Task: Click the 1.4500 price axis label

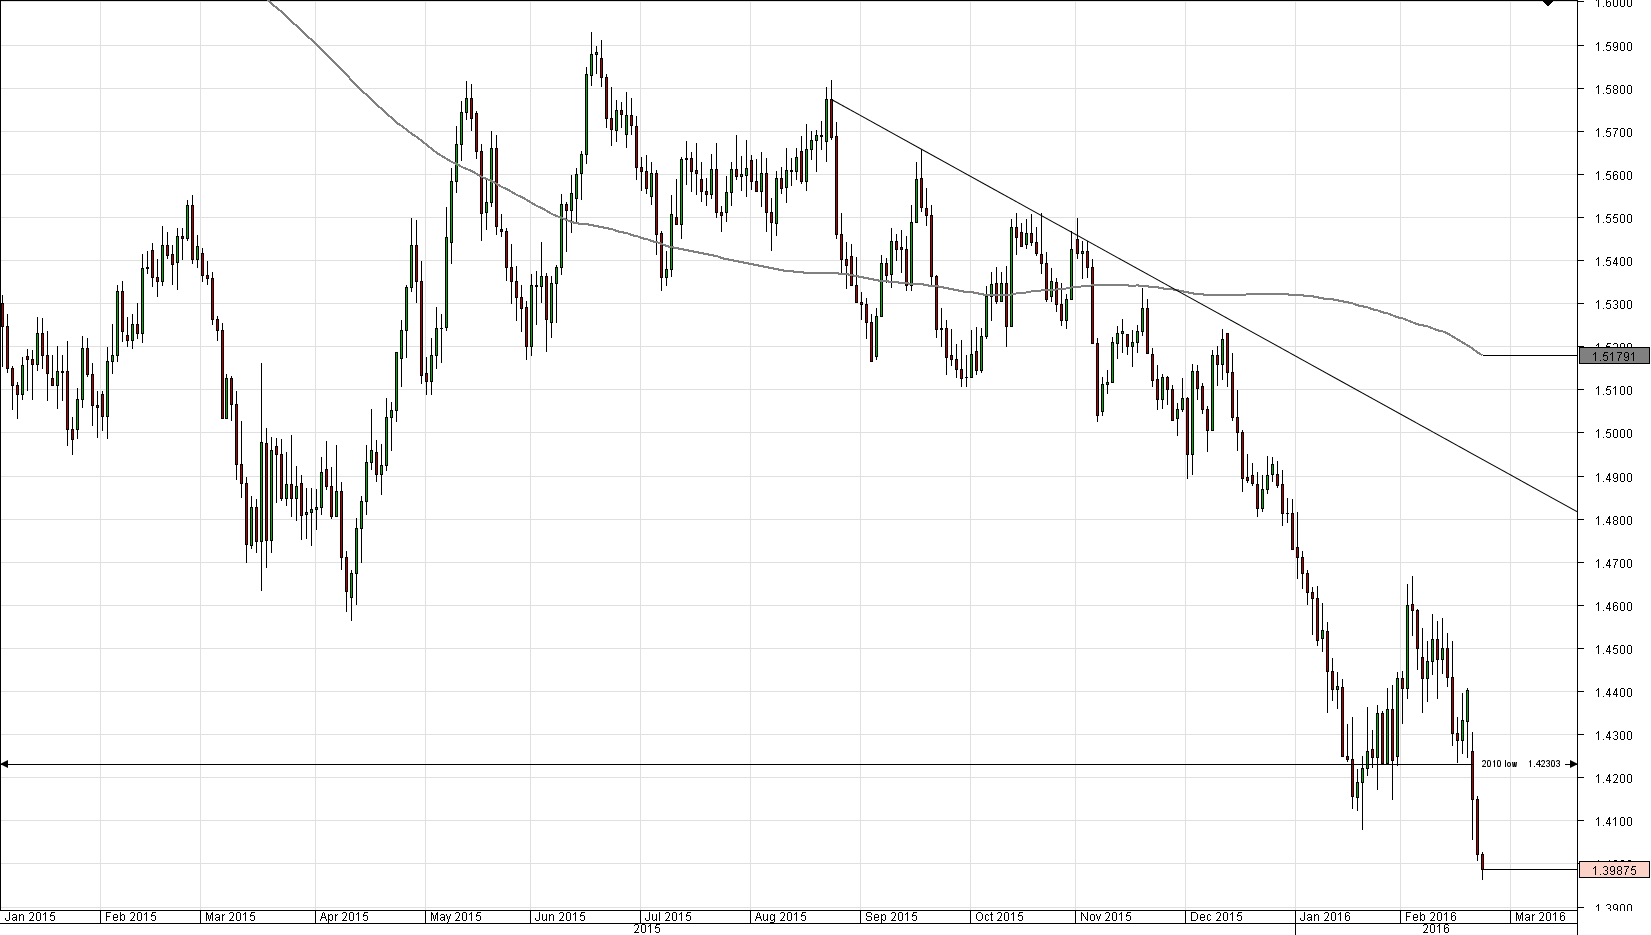Action: [1615, 649]
